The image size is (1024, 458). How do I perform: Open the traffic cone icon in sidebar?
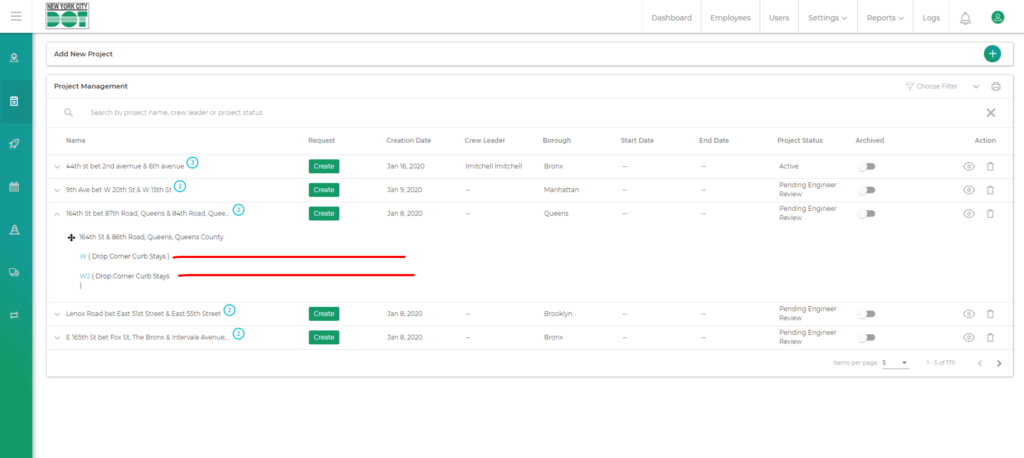(15, 230)
